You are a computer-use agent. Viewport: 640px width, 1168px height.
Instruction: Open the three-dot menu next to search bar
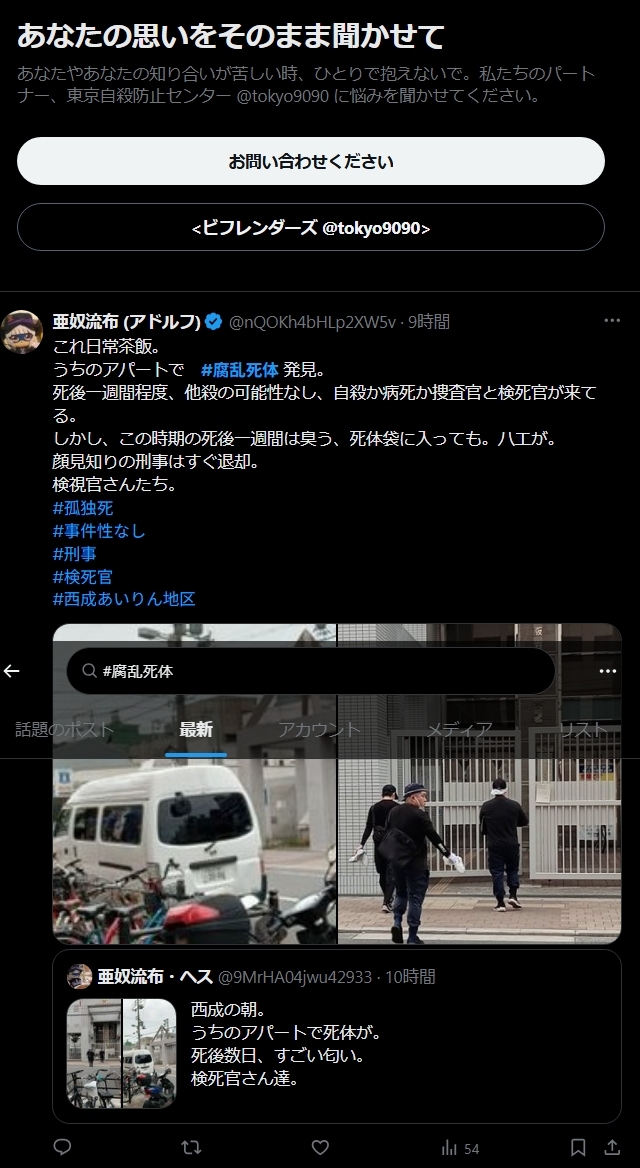coord(608,671)
